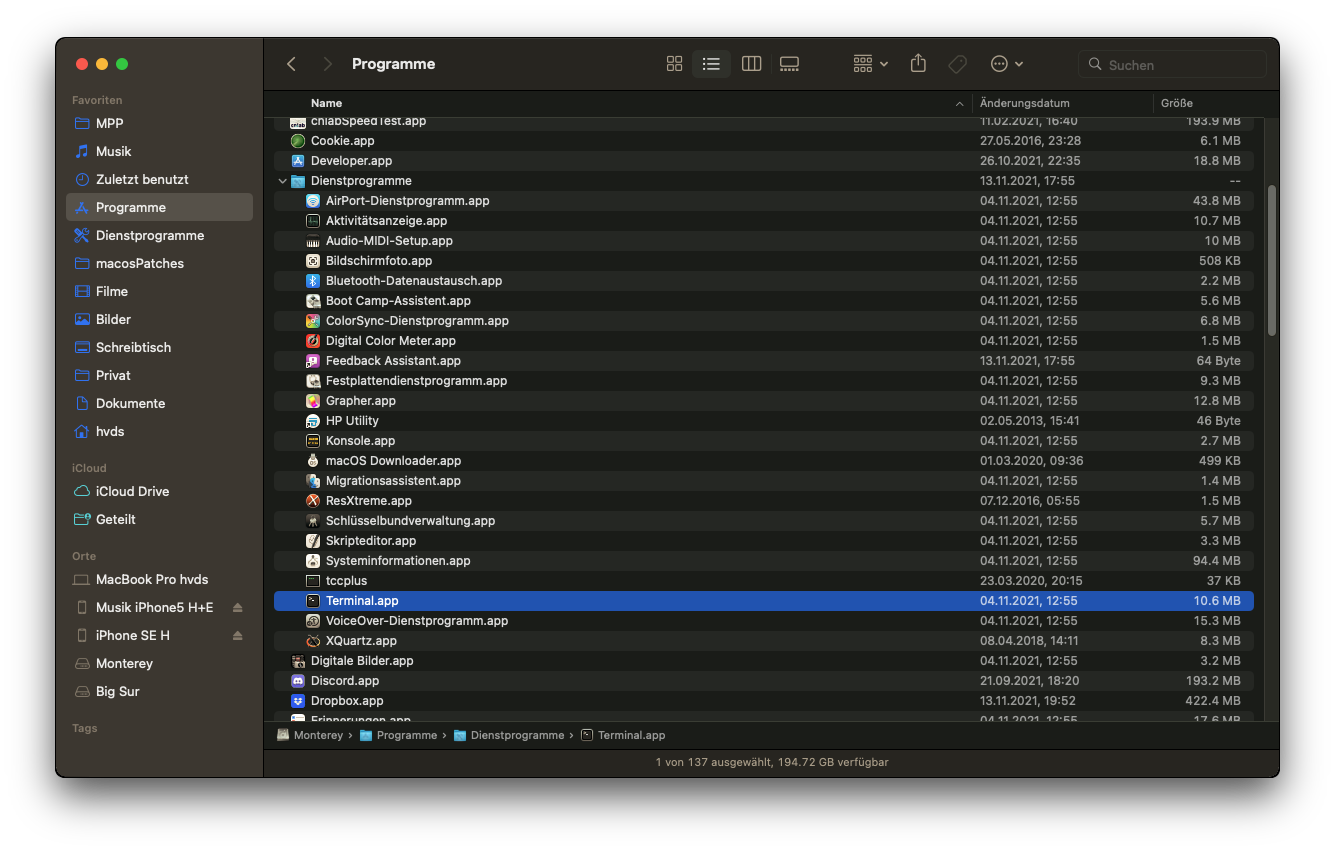1335x851 pixels.
Task: Go back with the left chevron
Action: point(291,64)
